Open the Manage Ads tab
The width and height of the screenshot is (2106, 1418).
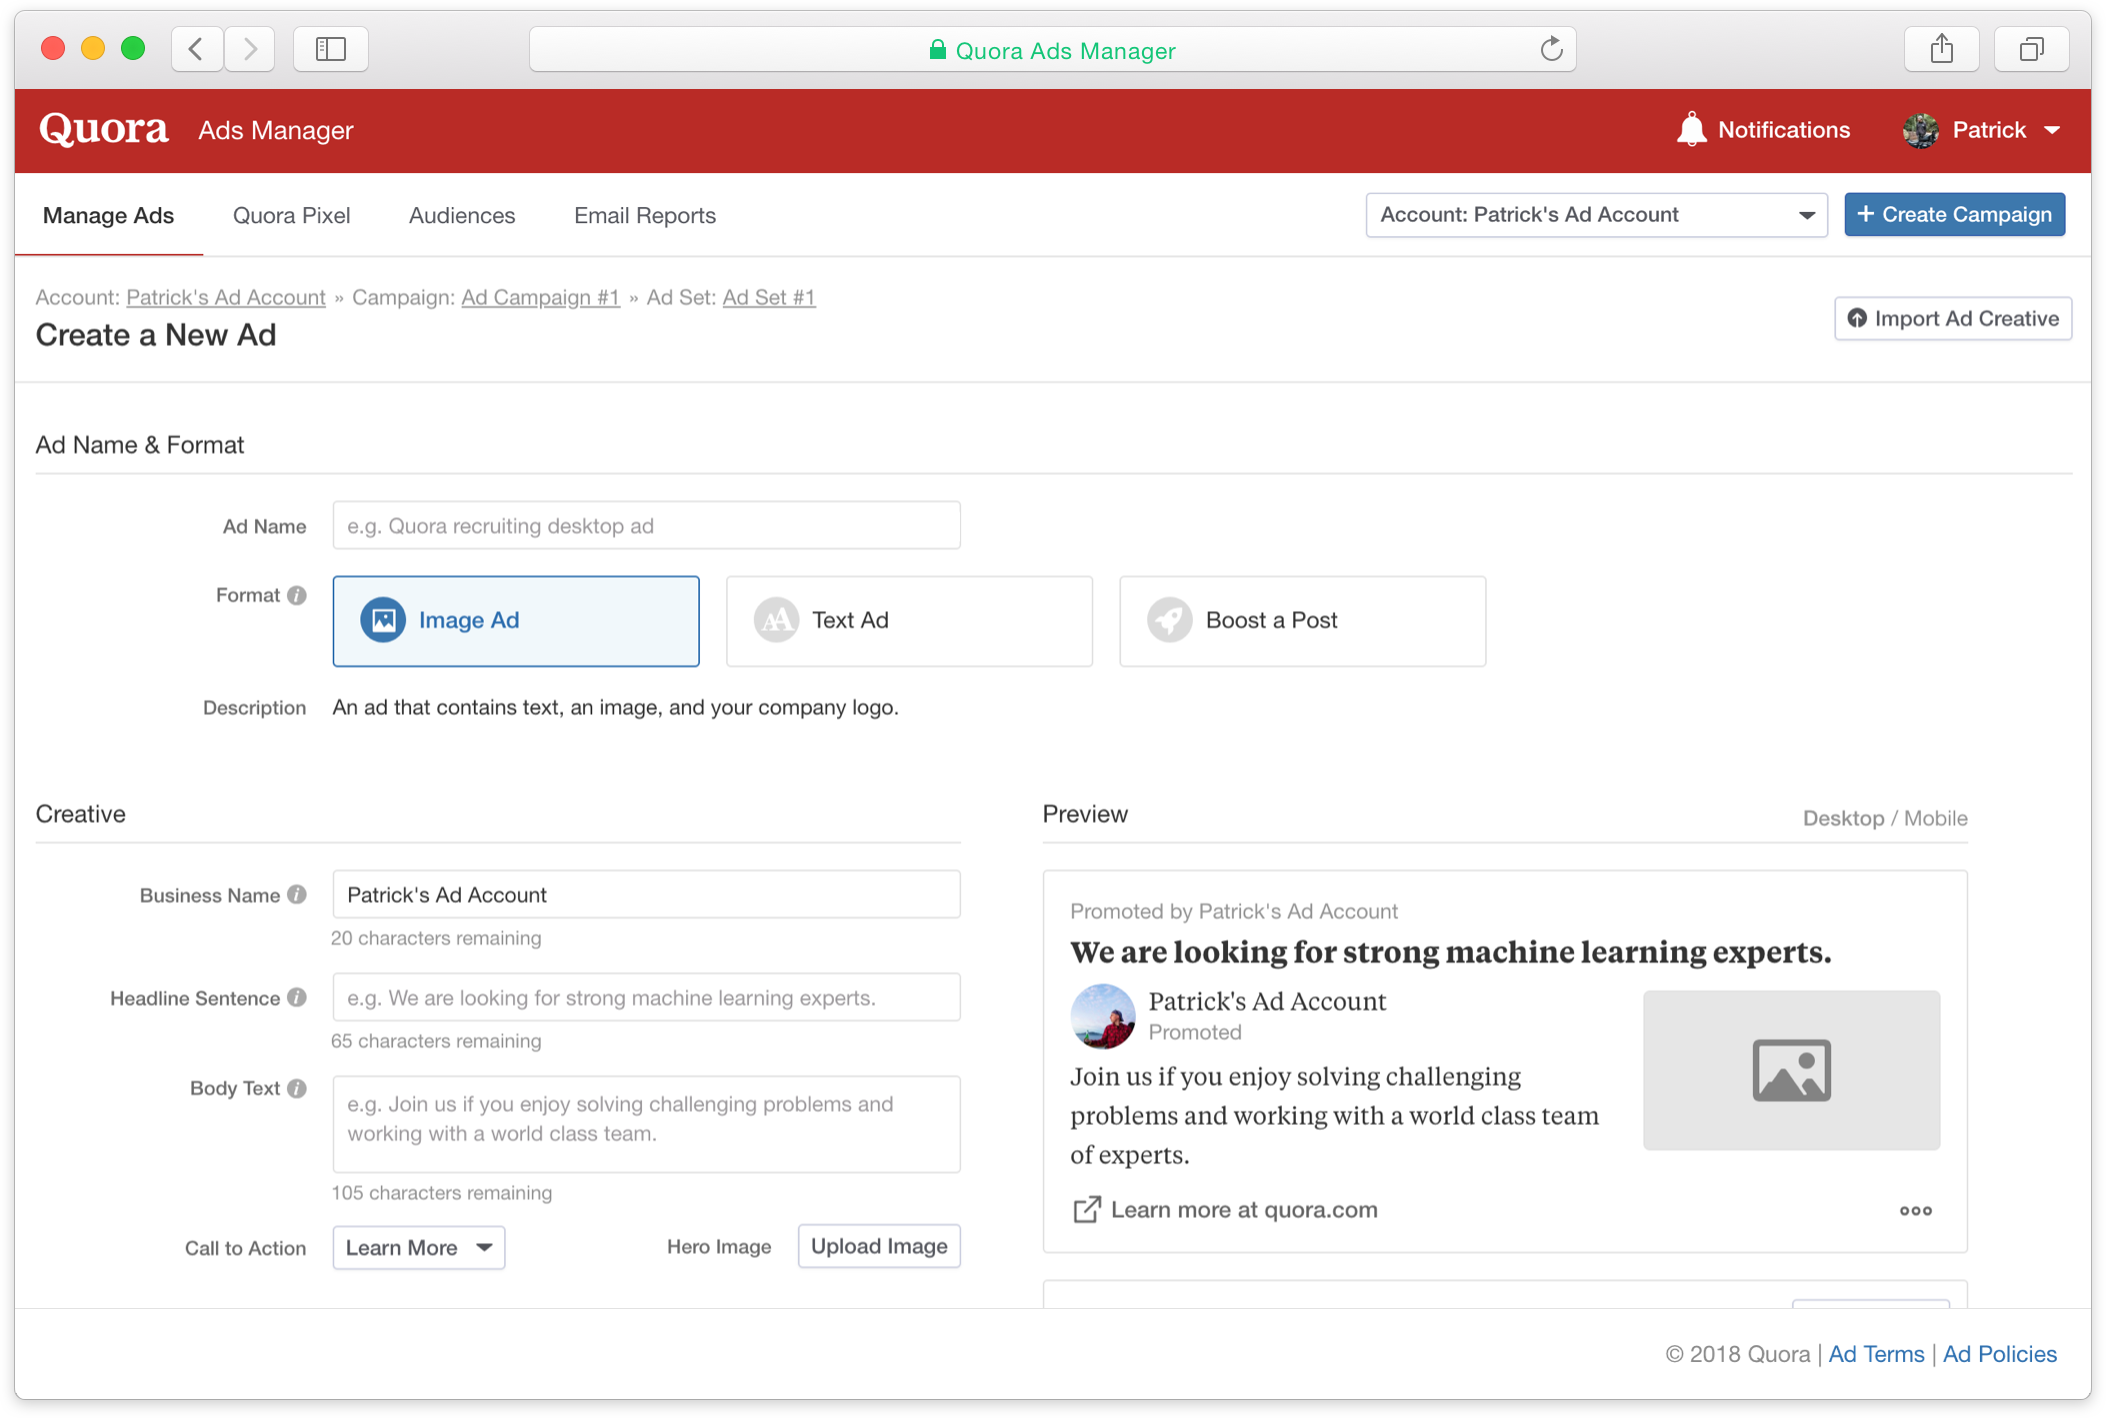tap(108, 215)
